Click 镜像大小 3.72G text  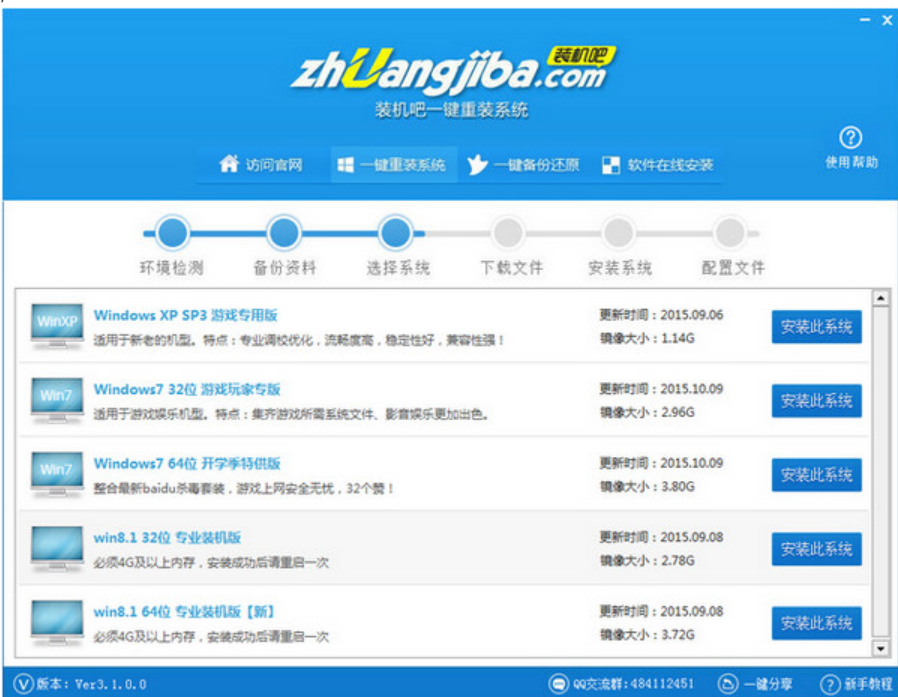pyautogui.click(x=647, y=635)
